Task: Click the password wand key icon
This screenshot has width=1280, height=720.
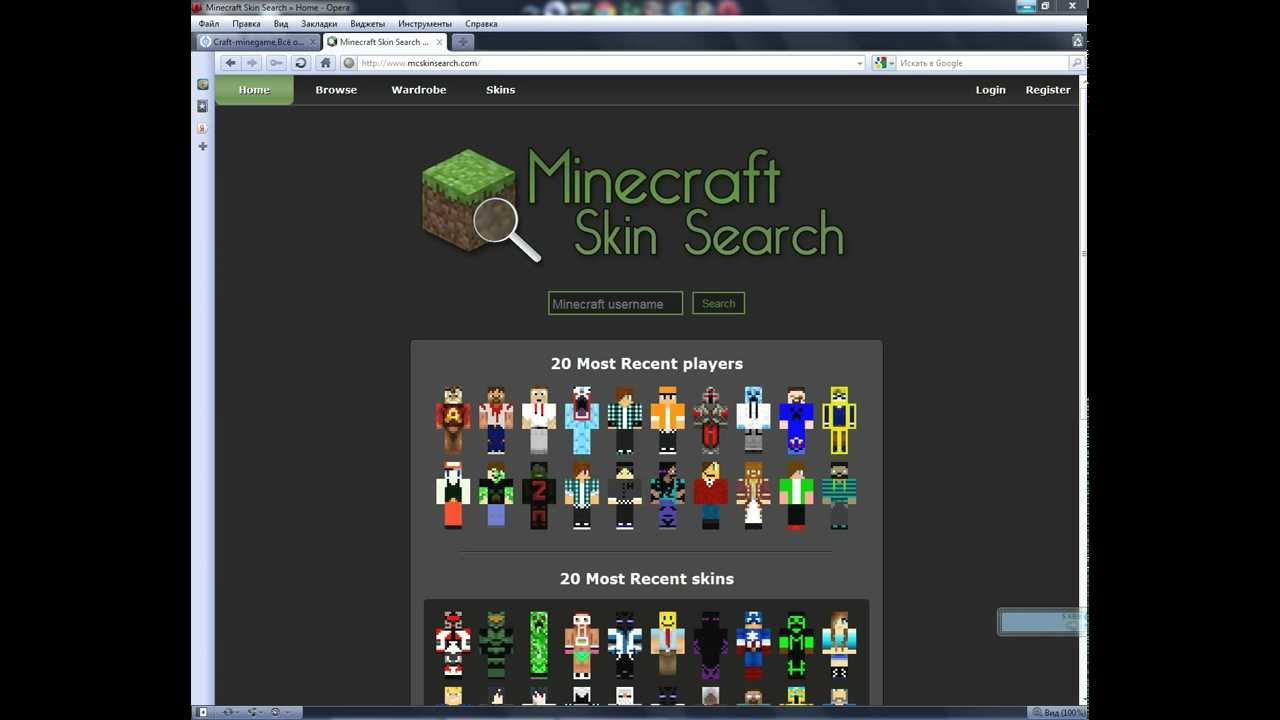Action: point(275,63)
